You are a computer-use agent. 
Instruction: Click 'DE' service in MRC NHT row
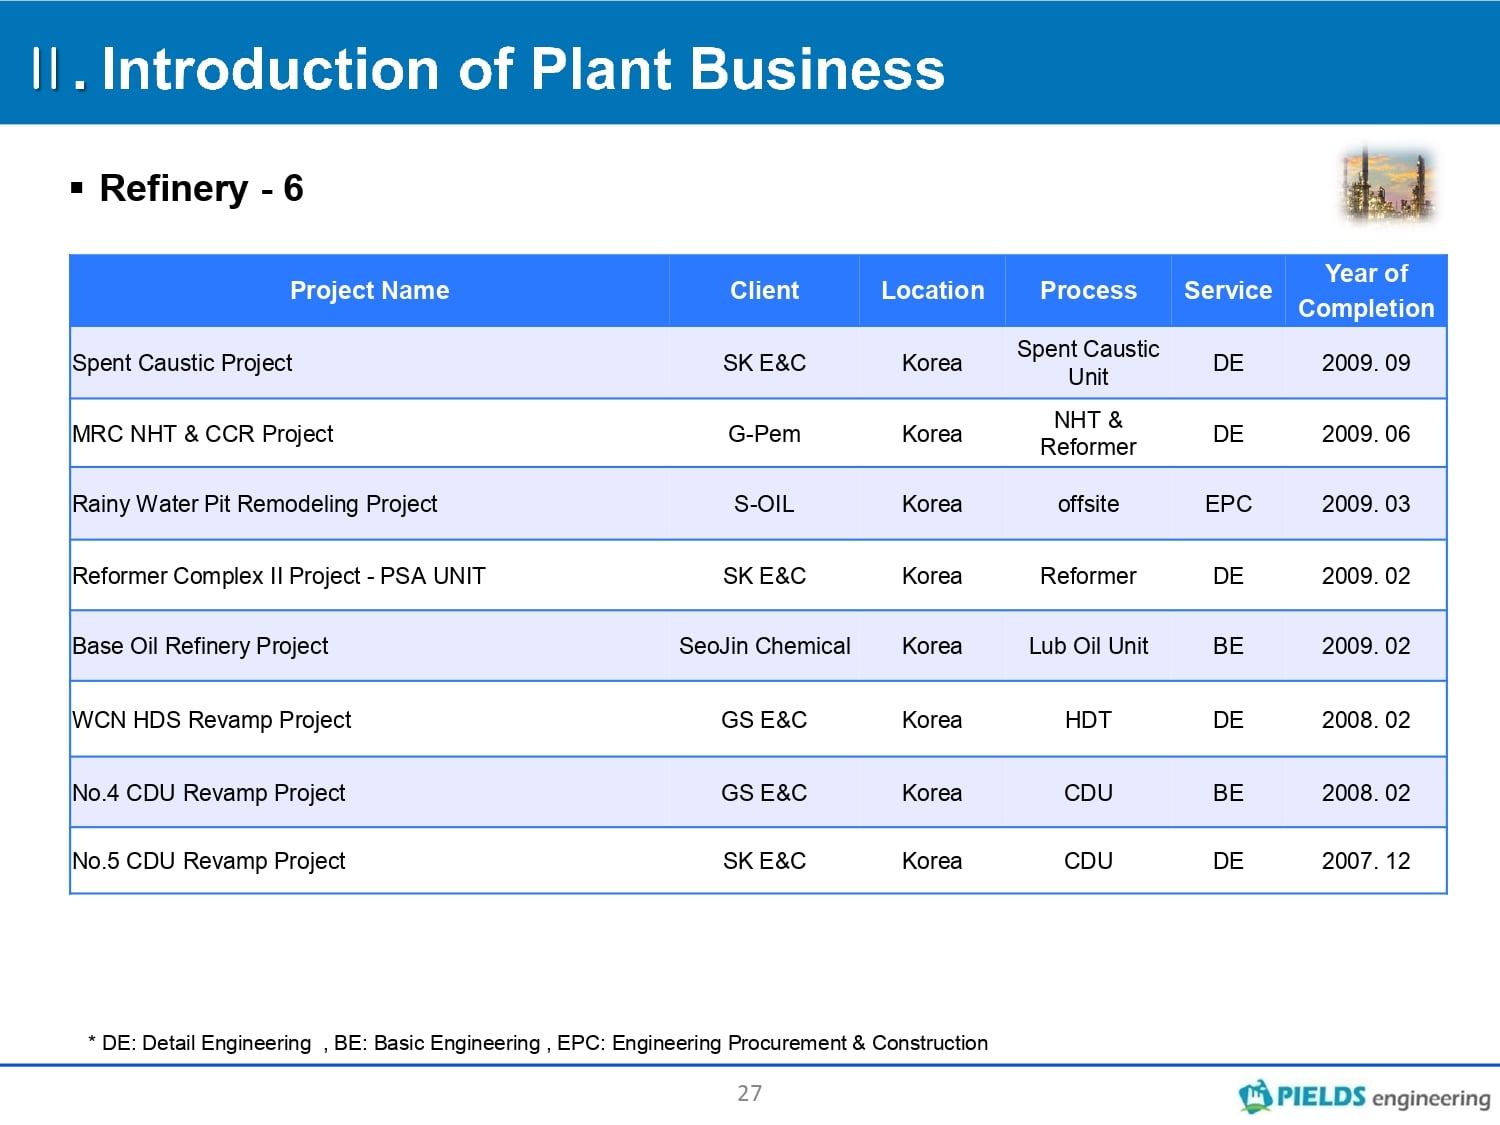tap(1228, 434)
